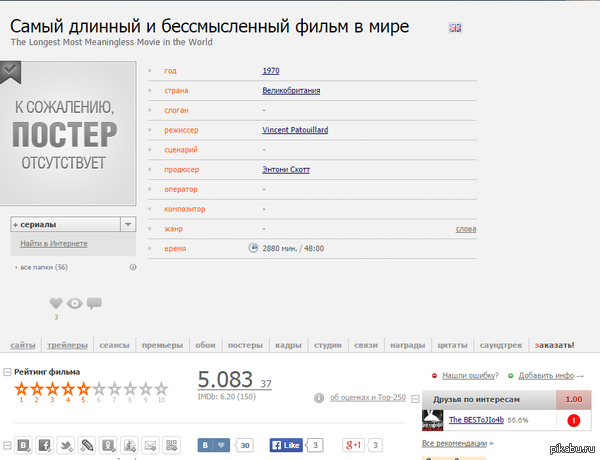Click the UK flag language icon
Screen dimensions: 600x460
(x=455, y=28)
